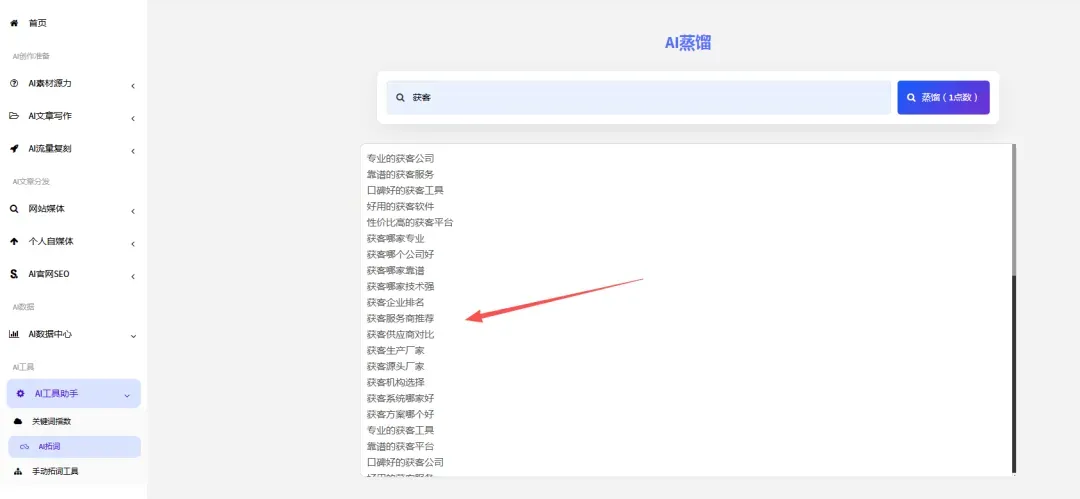
Task: Click the home icon beside 首页
Action: click(x=14, y=23)
